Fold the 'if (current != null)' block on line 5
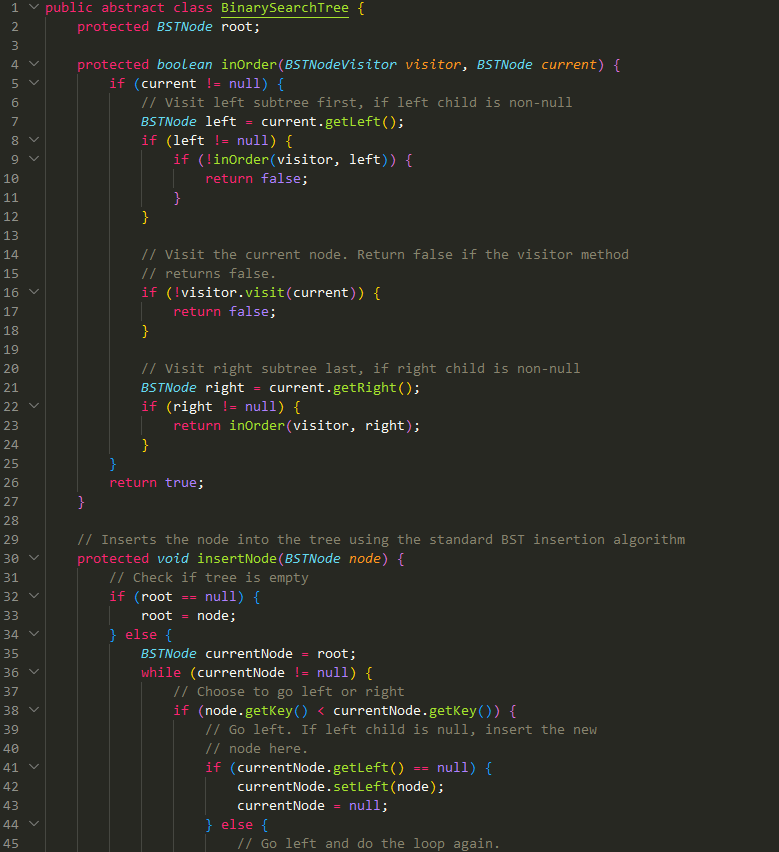Viewport: 779px width, 852px height. coord(34,83)
